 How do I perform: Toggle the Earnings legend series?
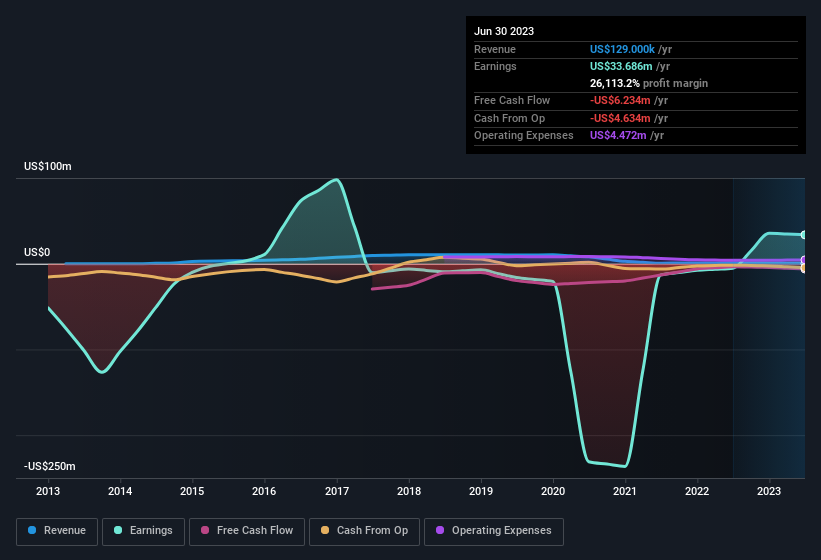142,531
